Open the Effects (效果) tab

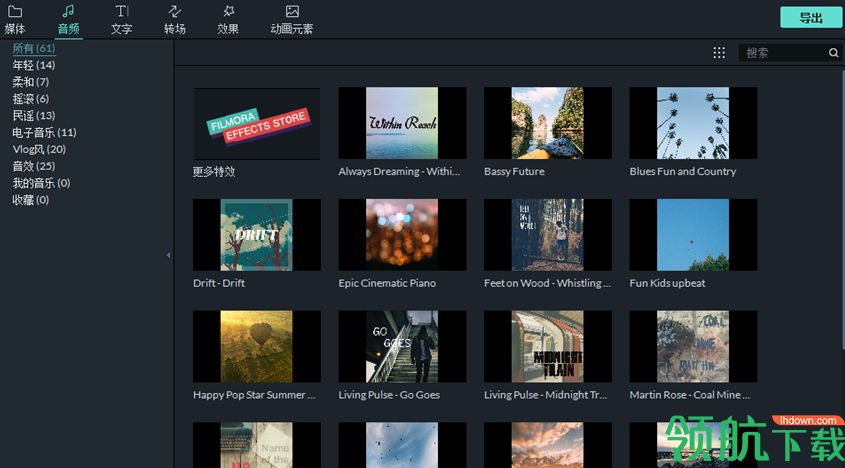228,19
